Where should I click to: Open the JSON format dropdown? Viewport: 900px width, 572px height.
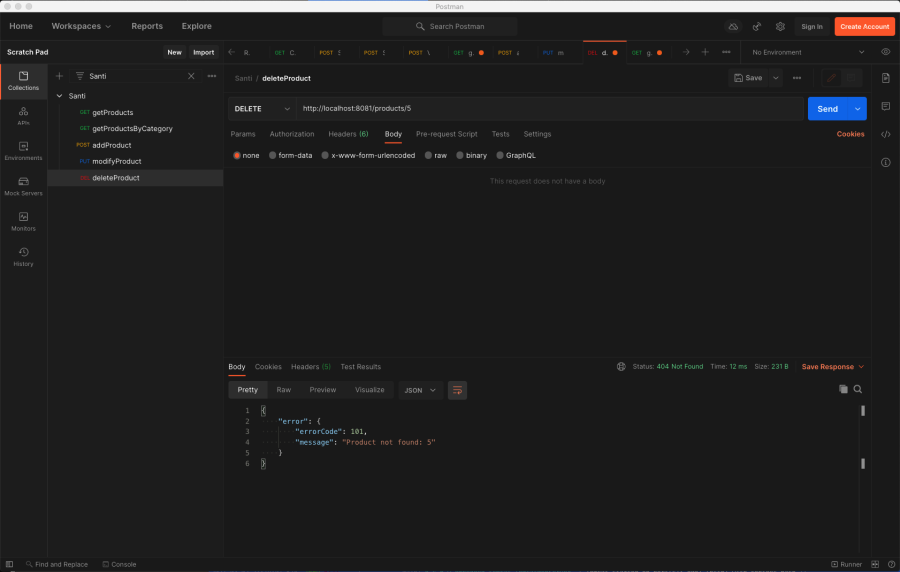click(420, 390)
